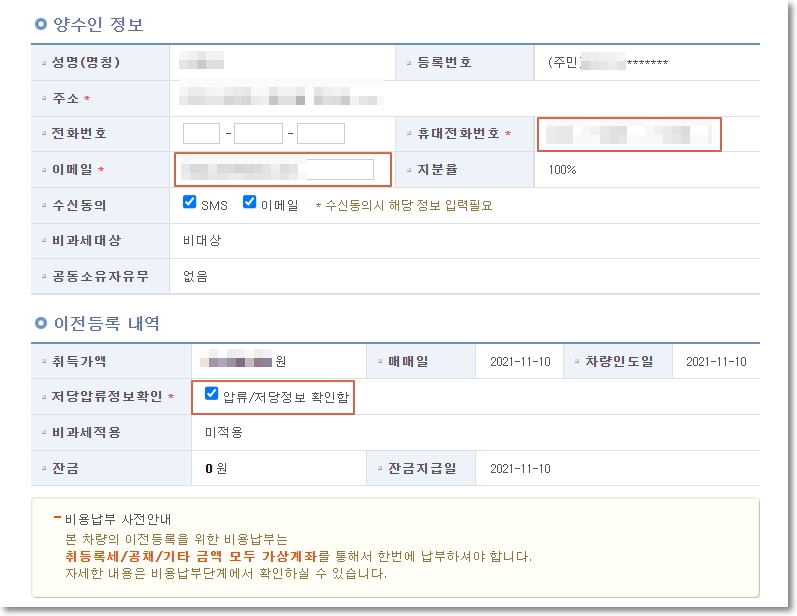797x616 pixels.
Task: Click the 등록번호 label
Action: tap(444, 62)
